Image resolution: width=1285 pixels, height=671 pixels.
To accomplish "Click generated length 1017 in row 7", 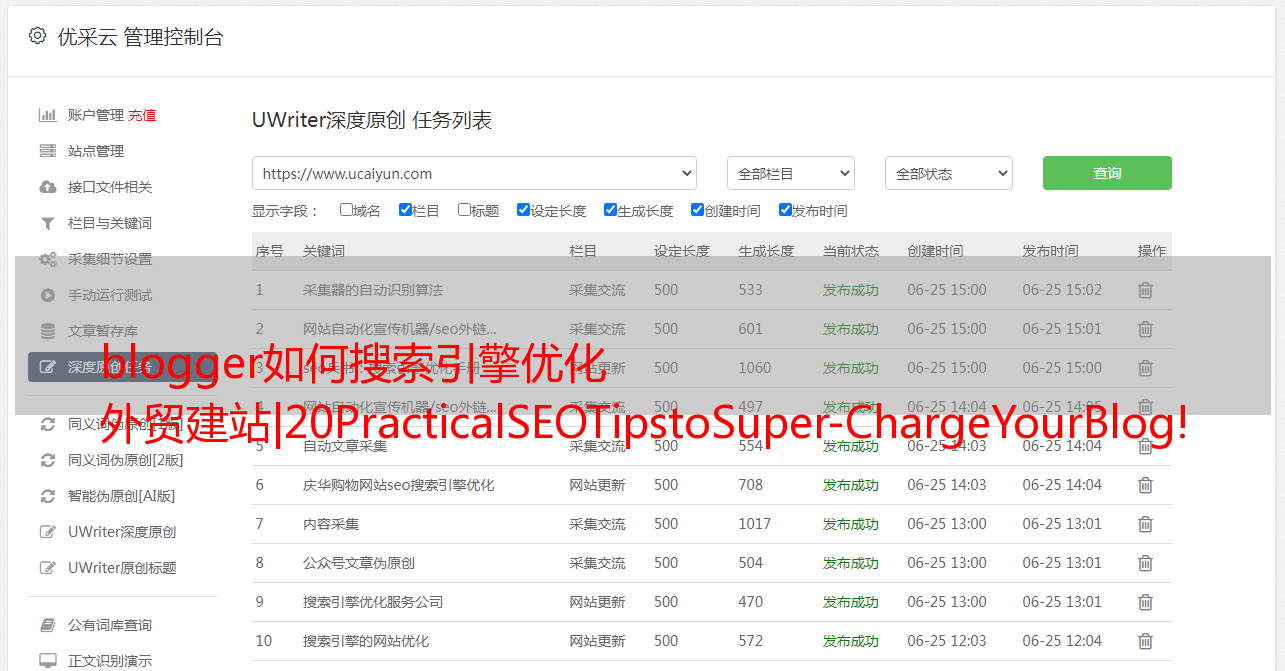I will 755,524.
